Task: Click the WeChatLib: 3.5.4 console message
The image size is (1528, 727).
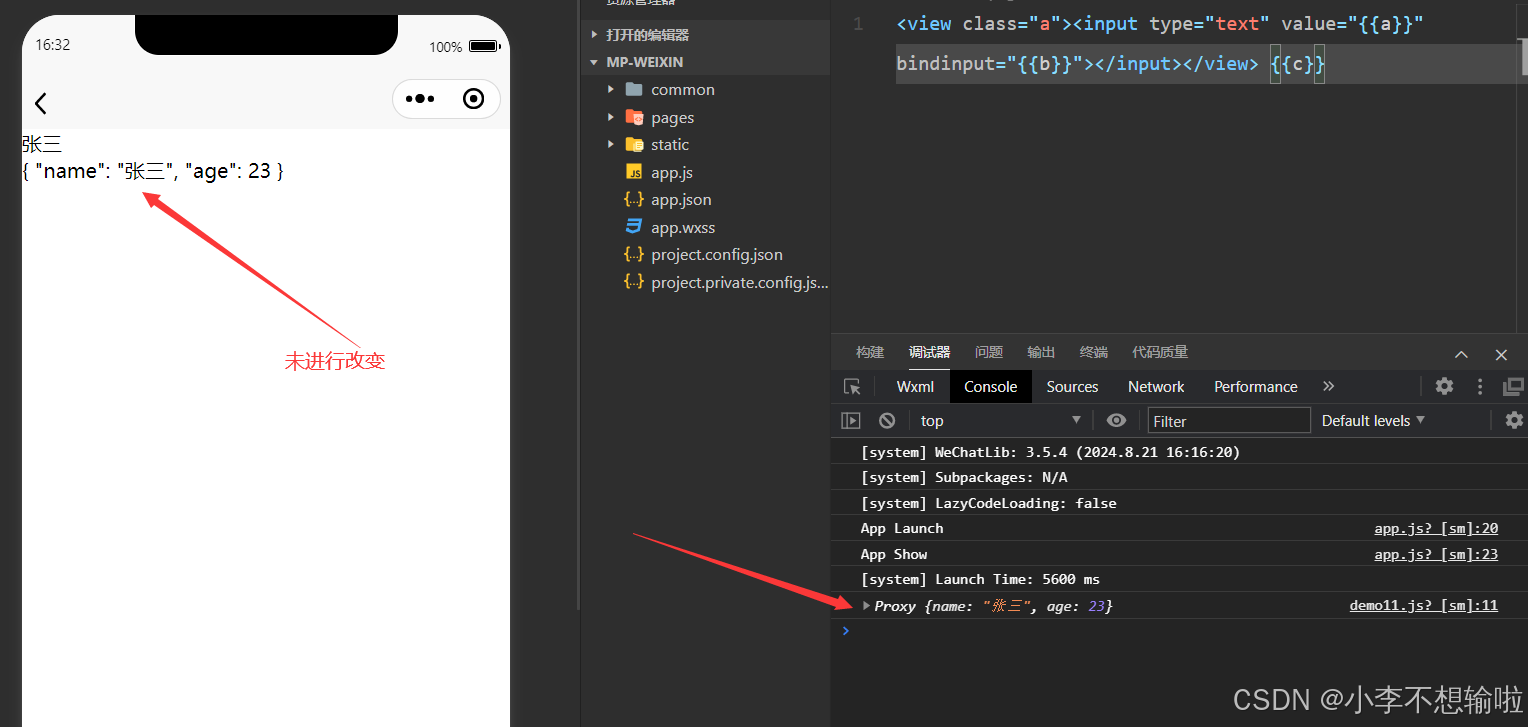Action: (1050, 452)
